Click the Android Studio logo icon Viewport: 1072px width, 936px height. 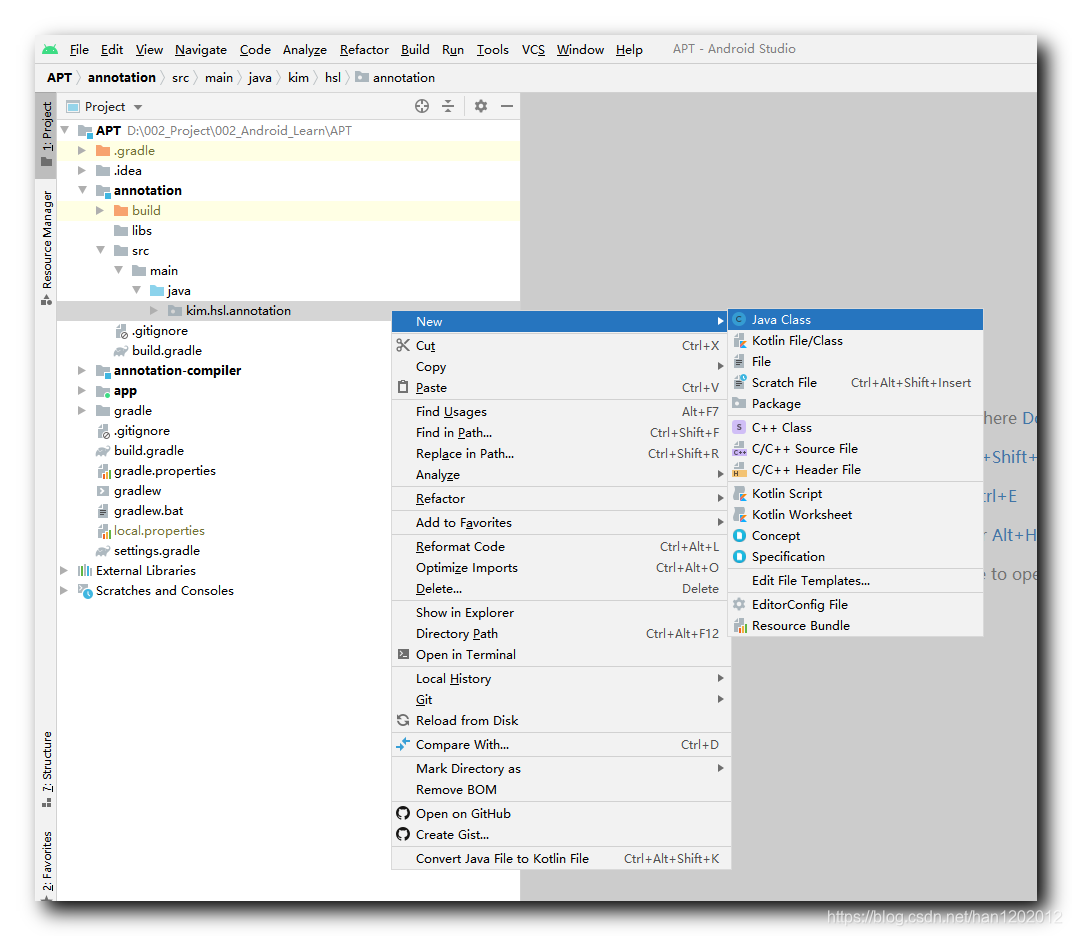pos(50,50)
